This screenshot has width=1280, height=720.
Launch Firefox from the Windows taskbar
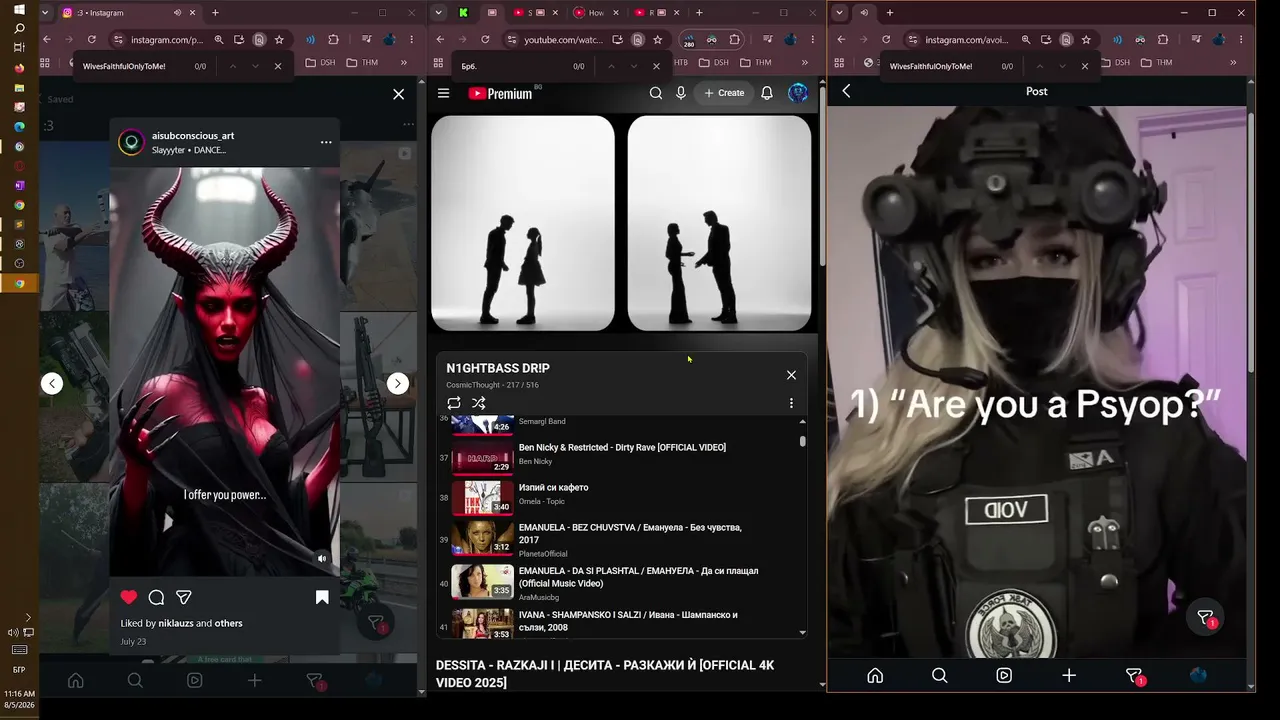coord(19,69)
